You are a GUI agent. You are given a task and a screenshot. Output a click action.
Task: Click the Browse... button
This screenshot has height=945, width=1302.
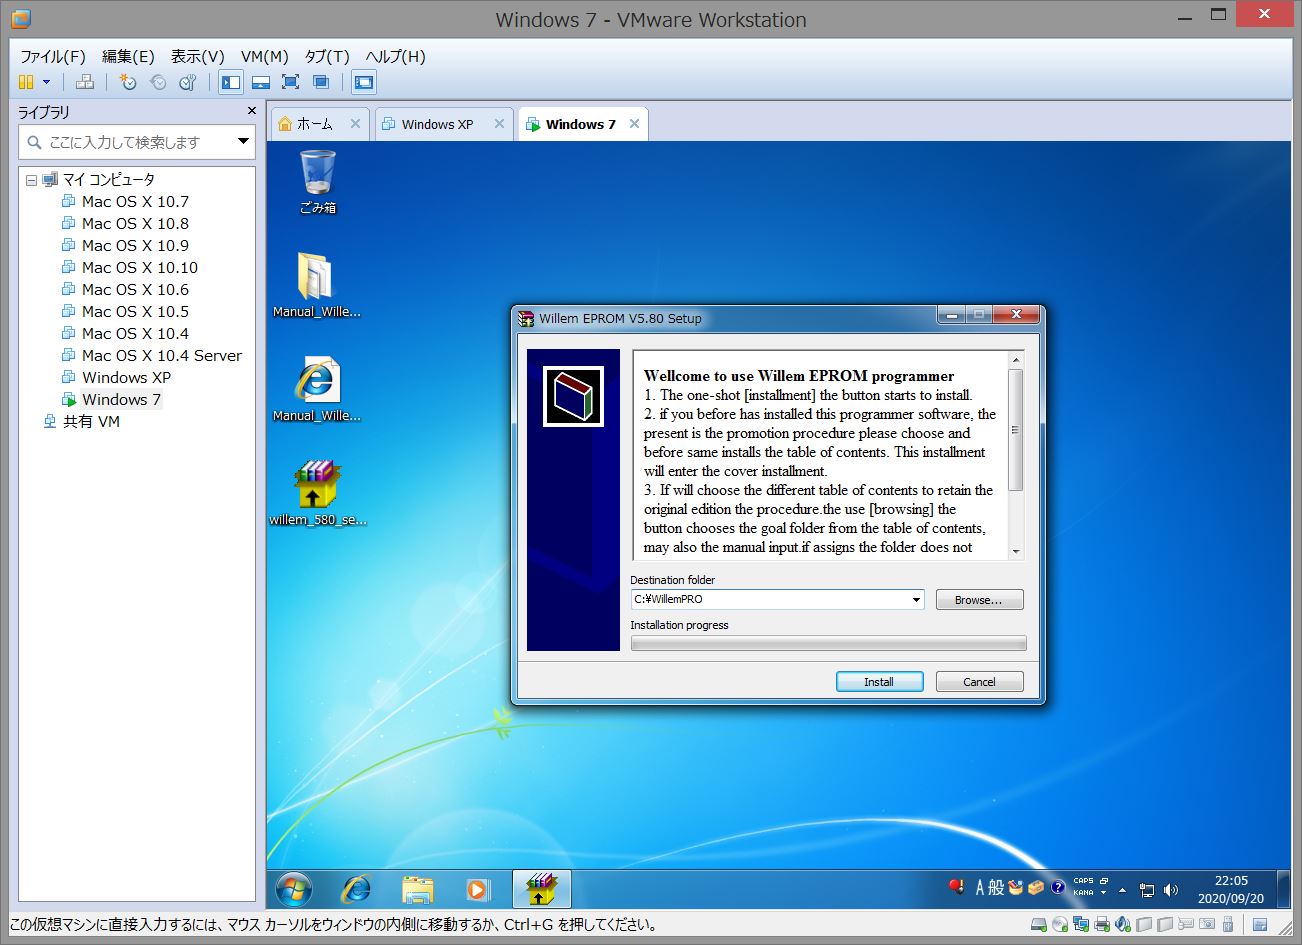pyautogui.click(x=979, y=600)
